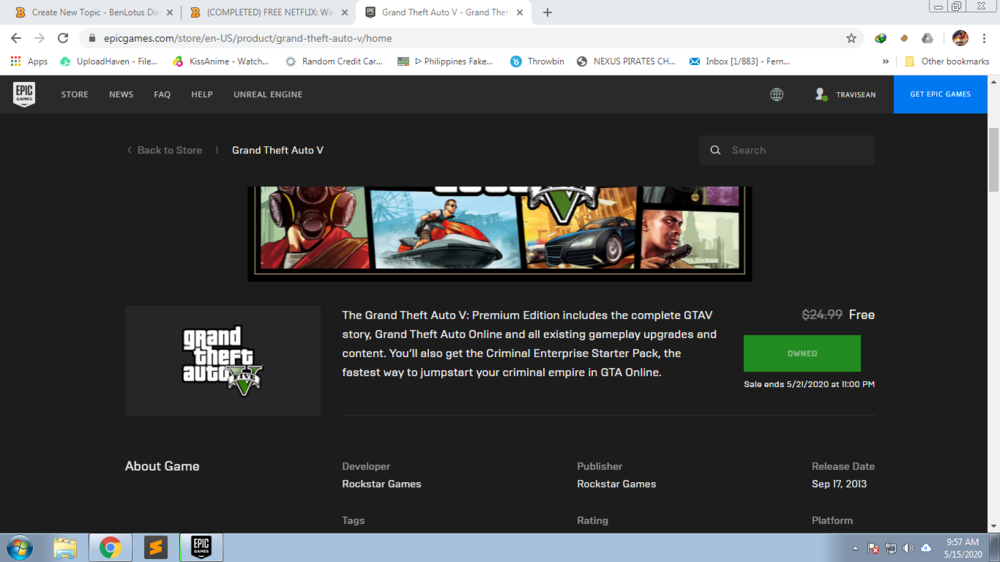Open Chrome Apps shortcut in bookmarks bar

point(28,61)
